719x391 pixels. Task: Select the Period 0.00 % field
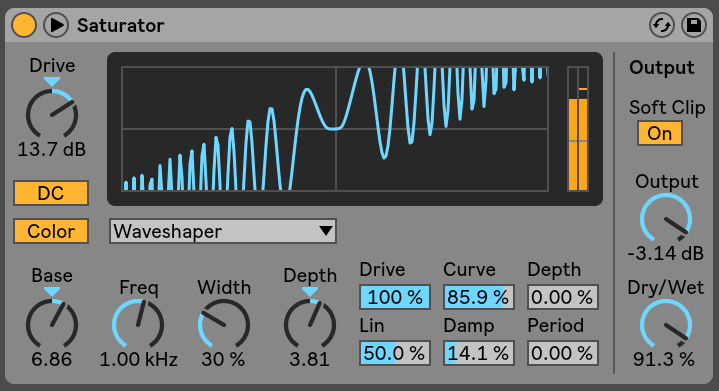[563, 353]
